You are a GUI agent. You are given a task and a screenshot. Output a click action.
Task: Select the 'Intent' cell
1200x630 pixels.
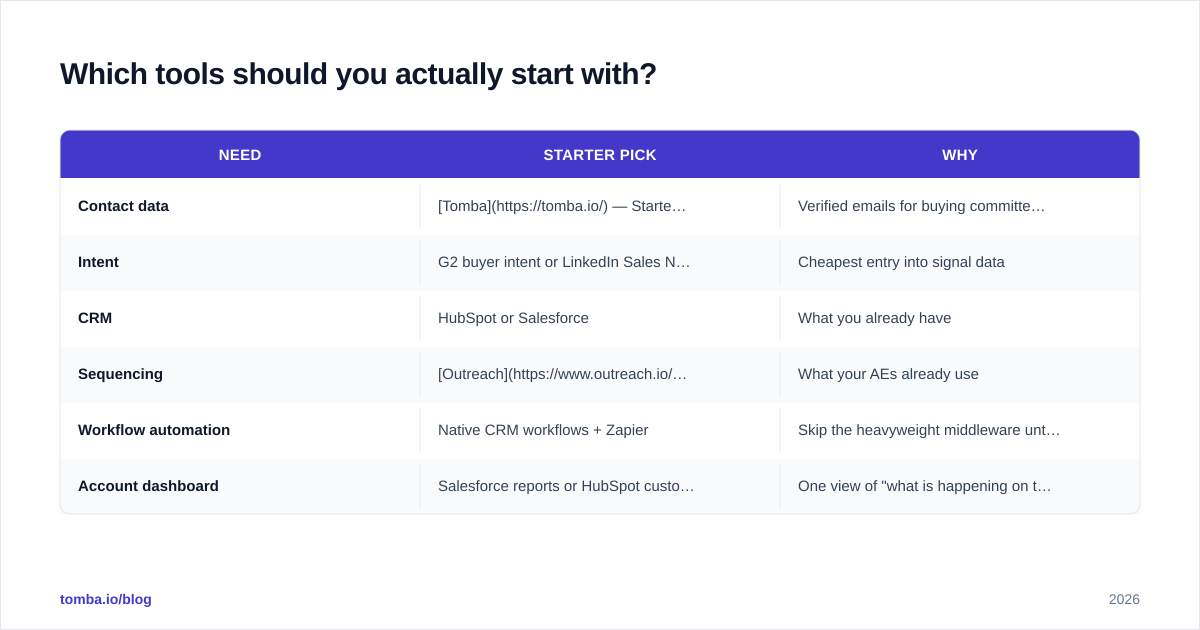240,262
